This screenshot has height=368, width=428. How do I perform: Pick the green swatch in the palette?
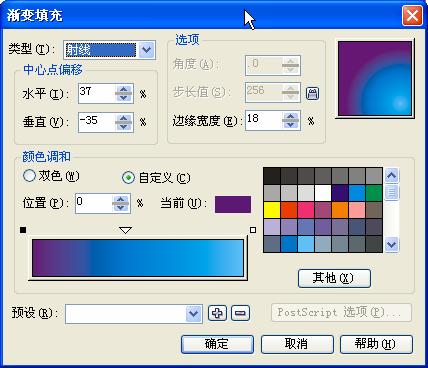pos(374,193)
